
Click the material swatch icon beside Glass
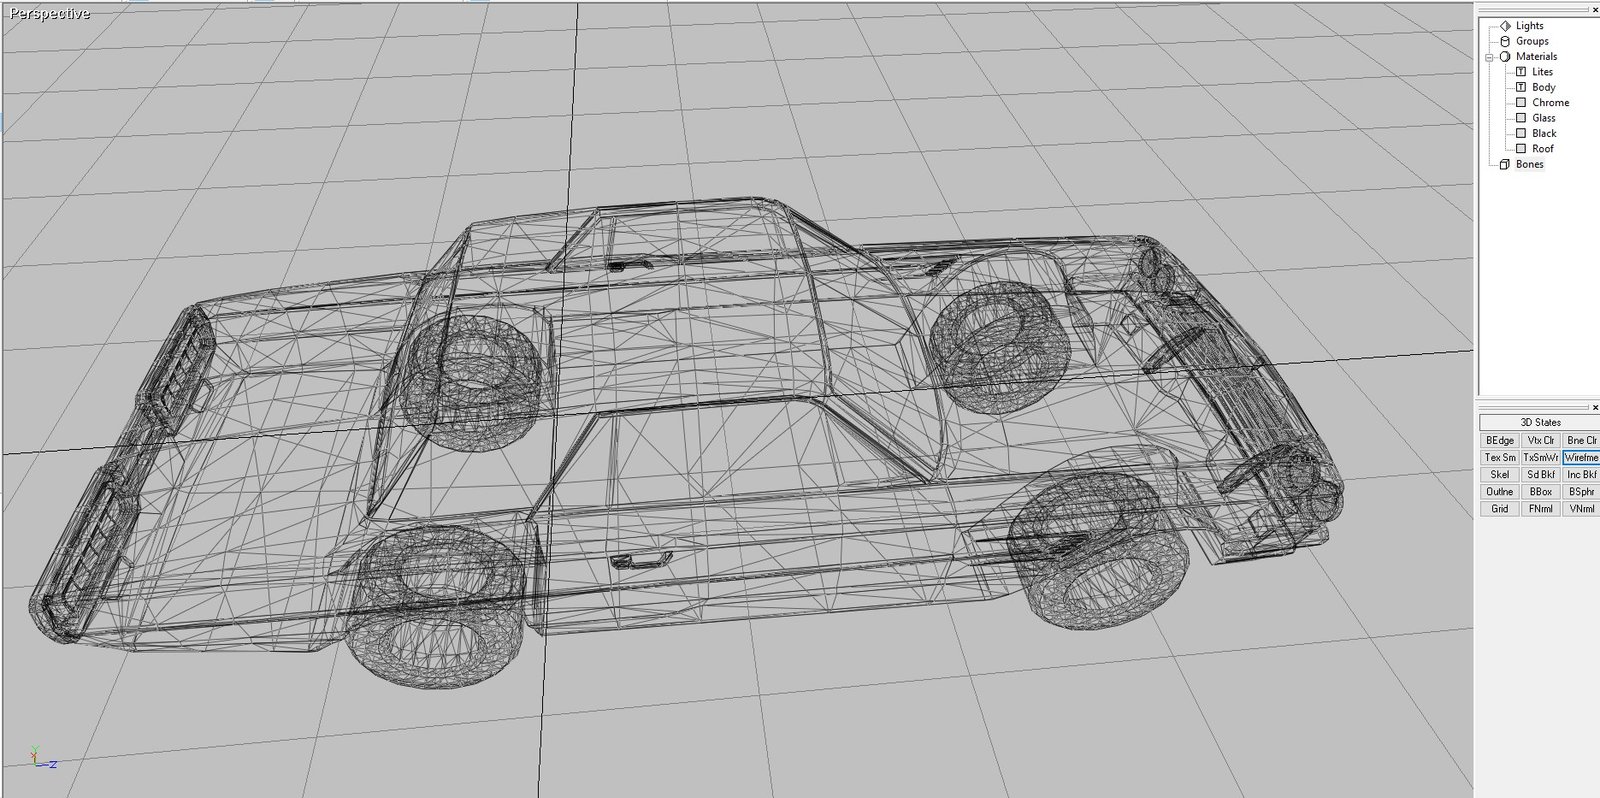pos(1521,118)
